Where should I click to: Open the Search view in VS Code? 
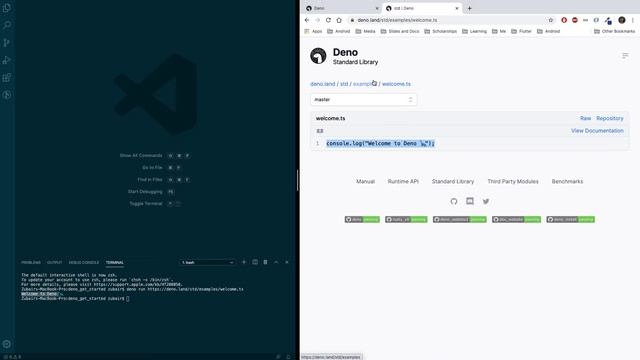pyautogui.click(x=7, y=25)
